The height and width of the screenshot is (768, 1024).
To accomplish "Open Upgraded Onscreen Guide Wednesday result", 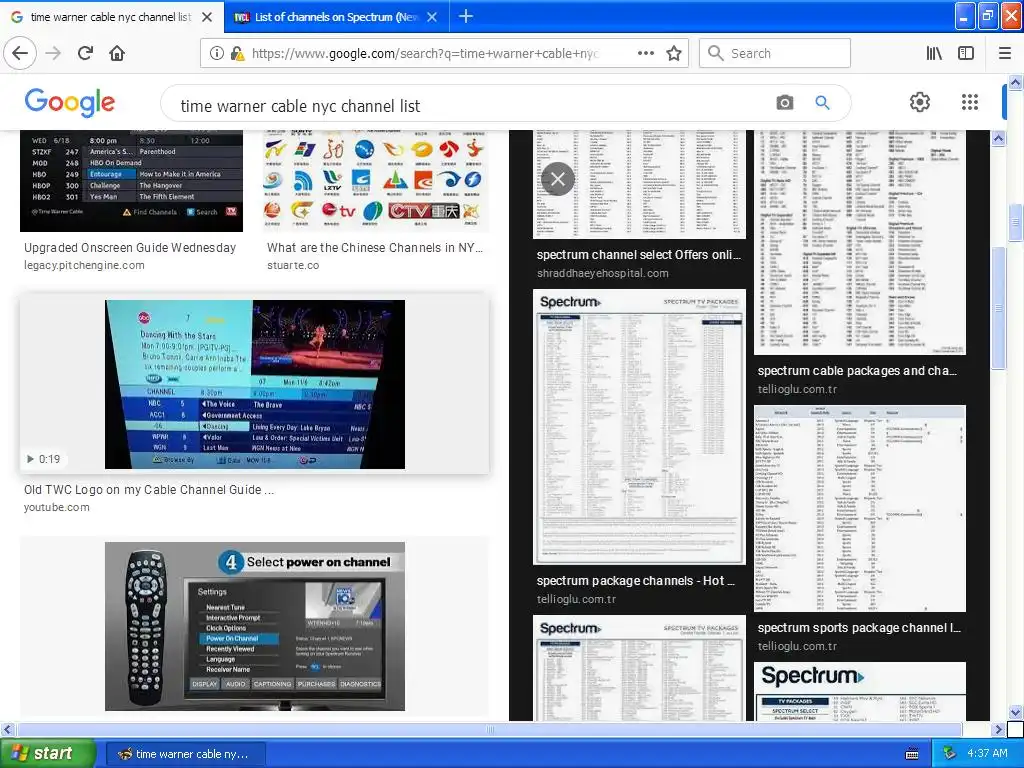I will click(x=130, y=248).
